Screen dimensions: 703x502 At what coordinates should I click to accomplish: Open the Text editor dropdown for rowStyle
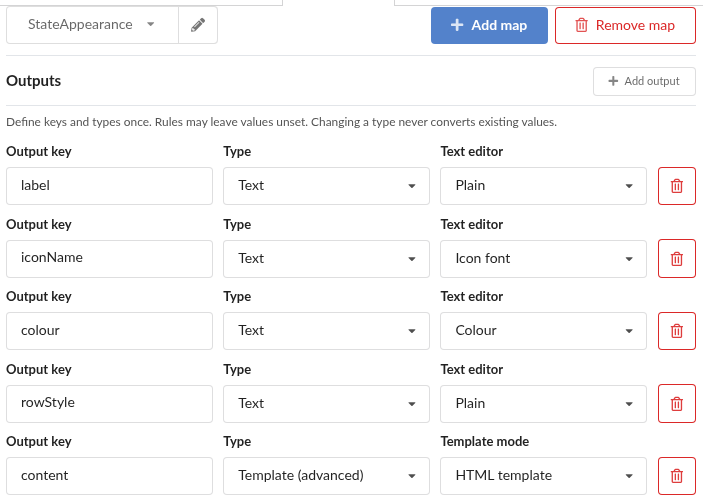(x=543, y=403)
